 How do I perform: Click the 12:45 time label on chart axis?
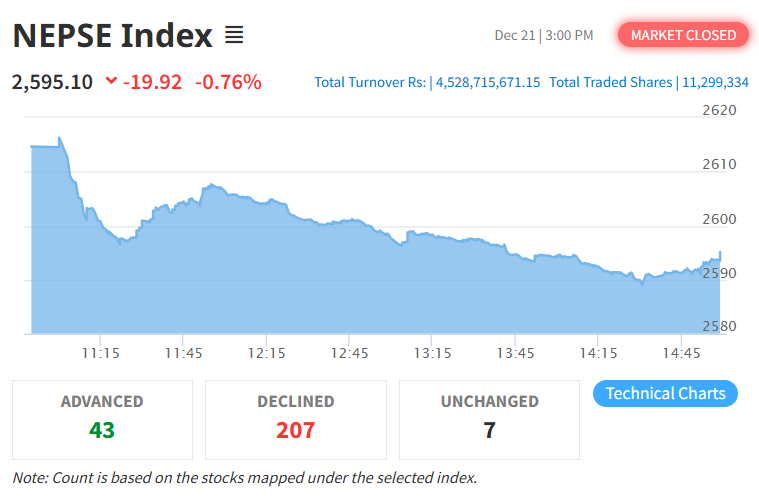(x=350, y=352)
